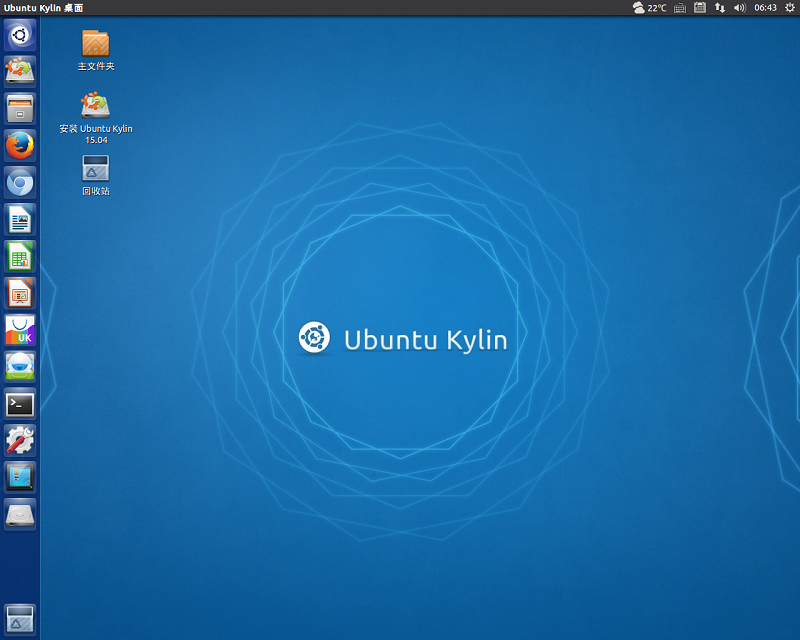Open the Ubuntu Kylin Software Center
Viewport: 800px width, 640px height.
tap(19, 330)
